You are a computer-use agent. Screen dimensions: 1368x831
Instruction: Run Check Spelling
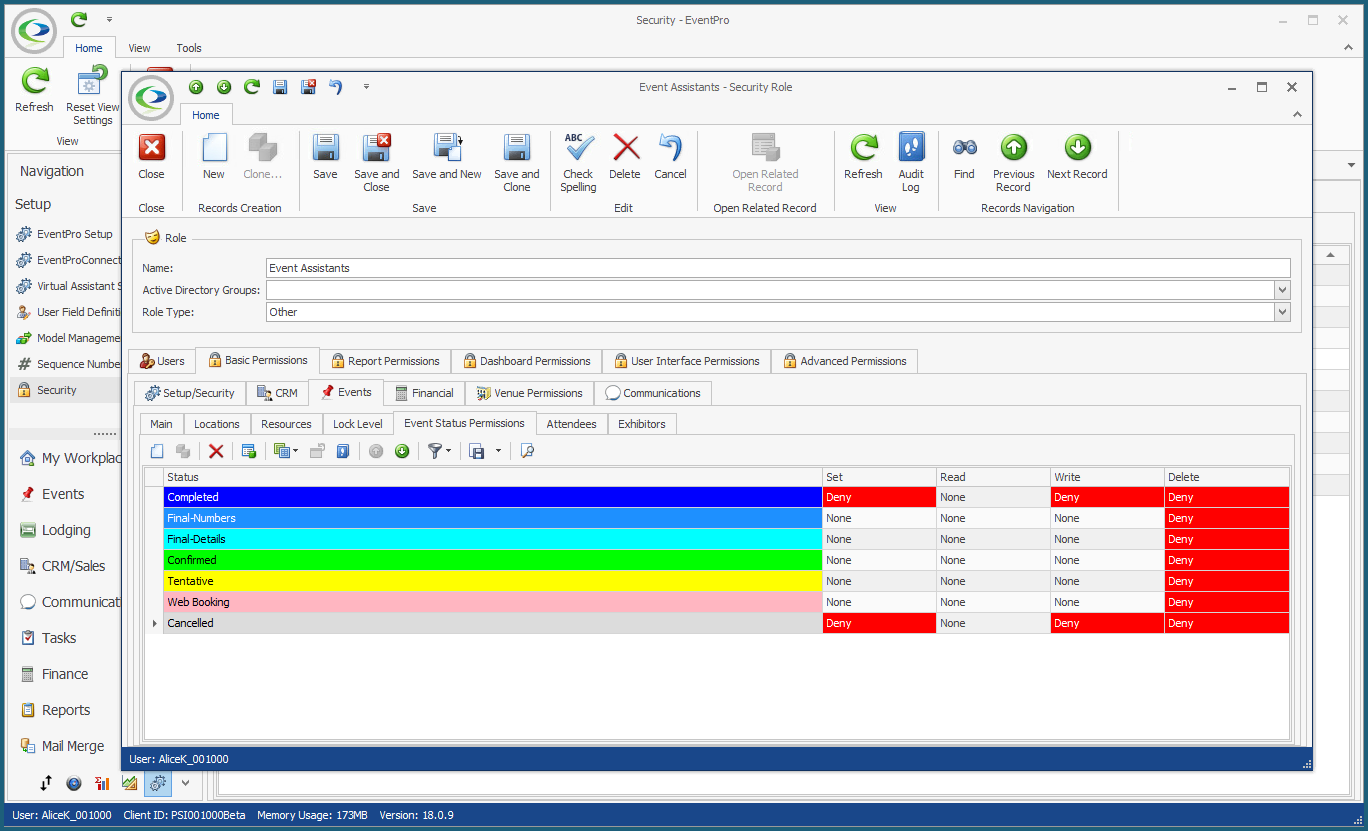[x=578, y=163]
